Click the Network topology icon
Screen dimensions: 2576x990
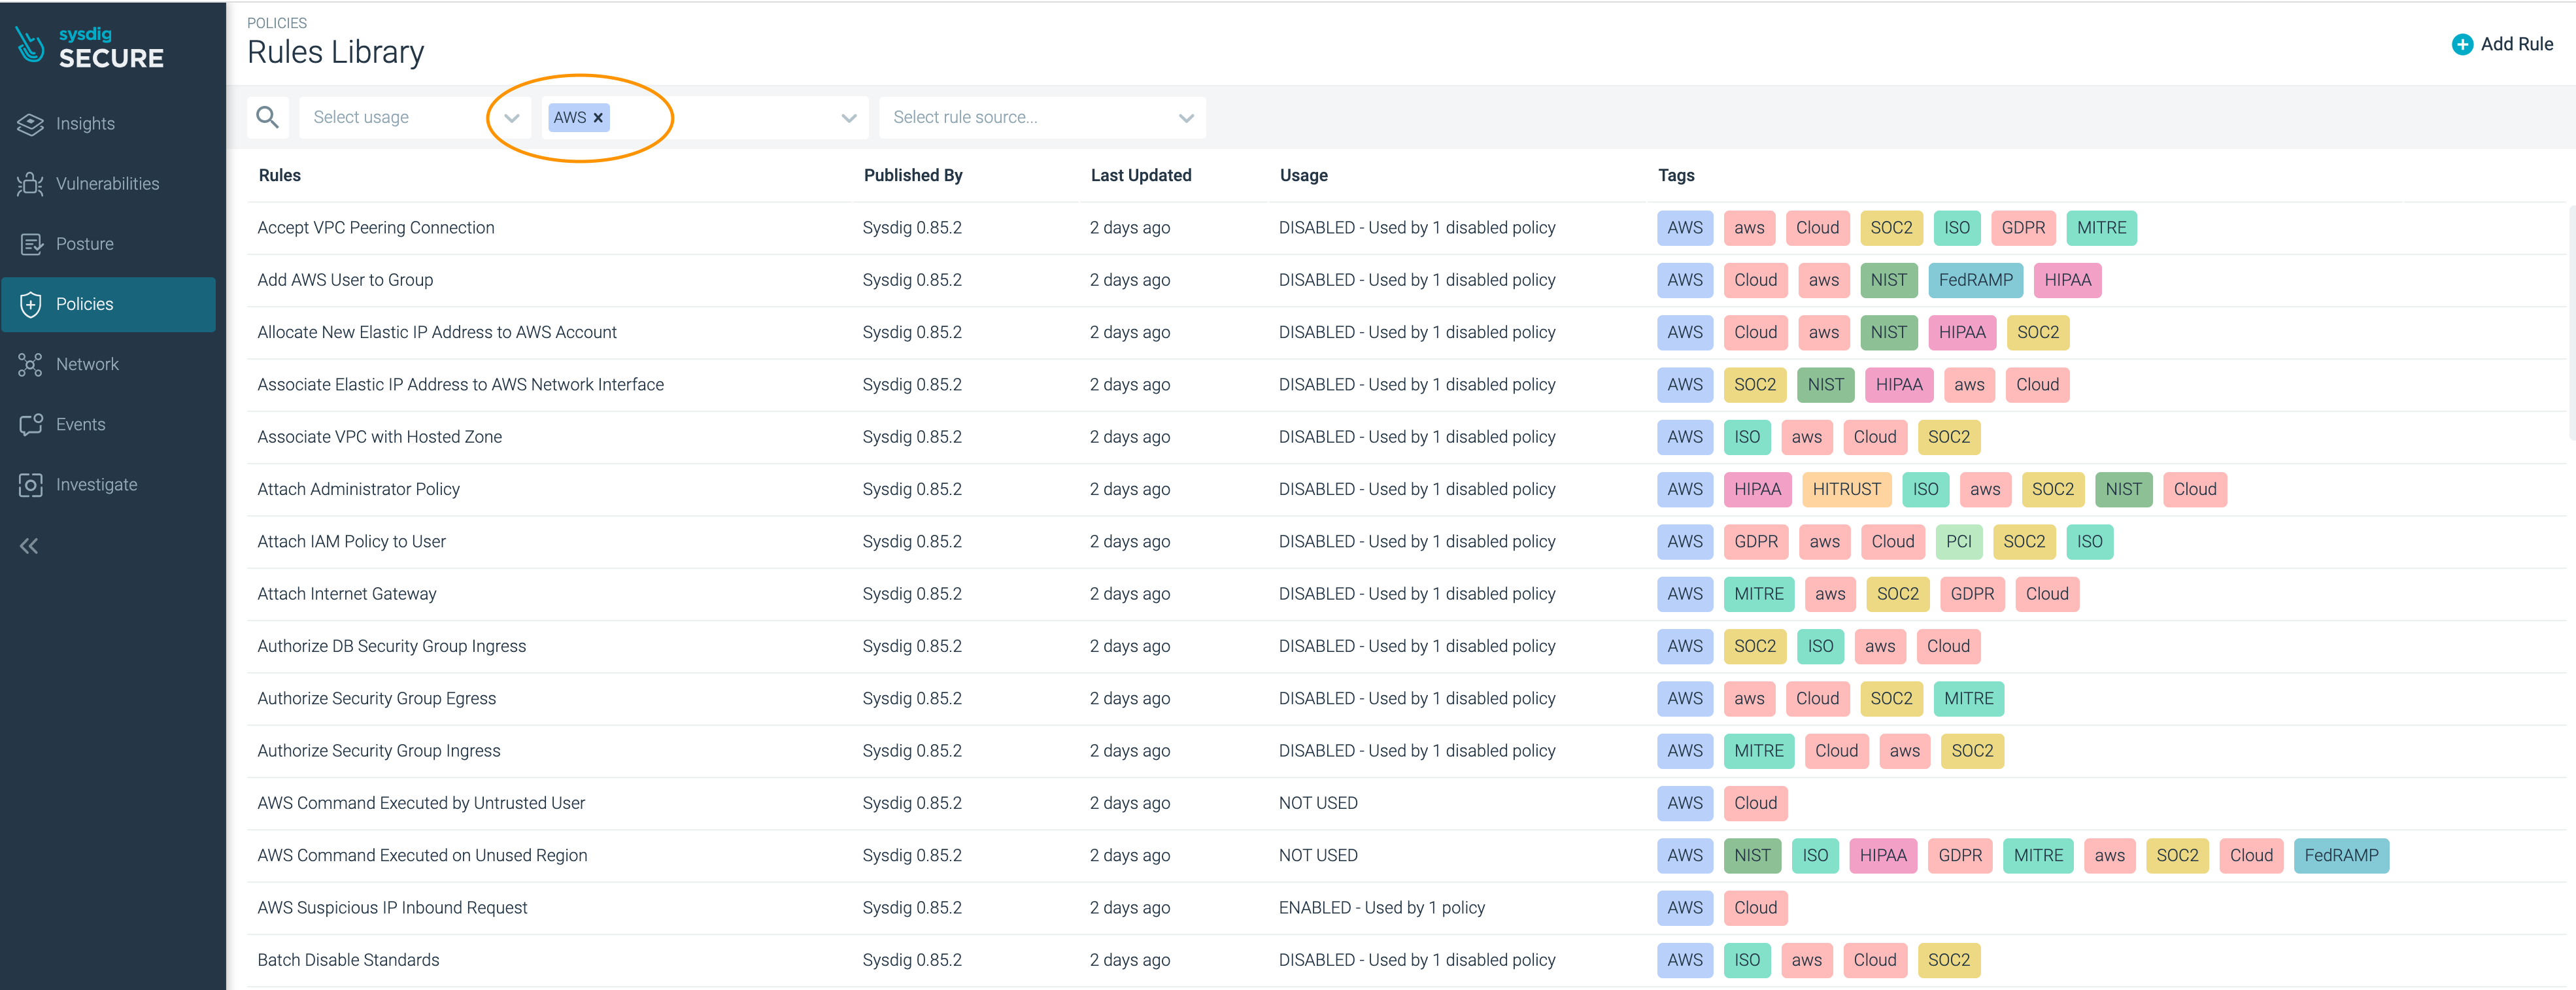30,364
